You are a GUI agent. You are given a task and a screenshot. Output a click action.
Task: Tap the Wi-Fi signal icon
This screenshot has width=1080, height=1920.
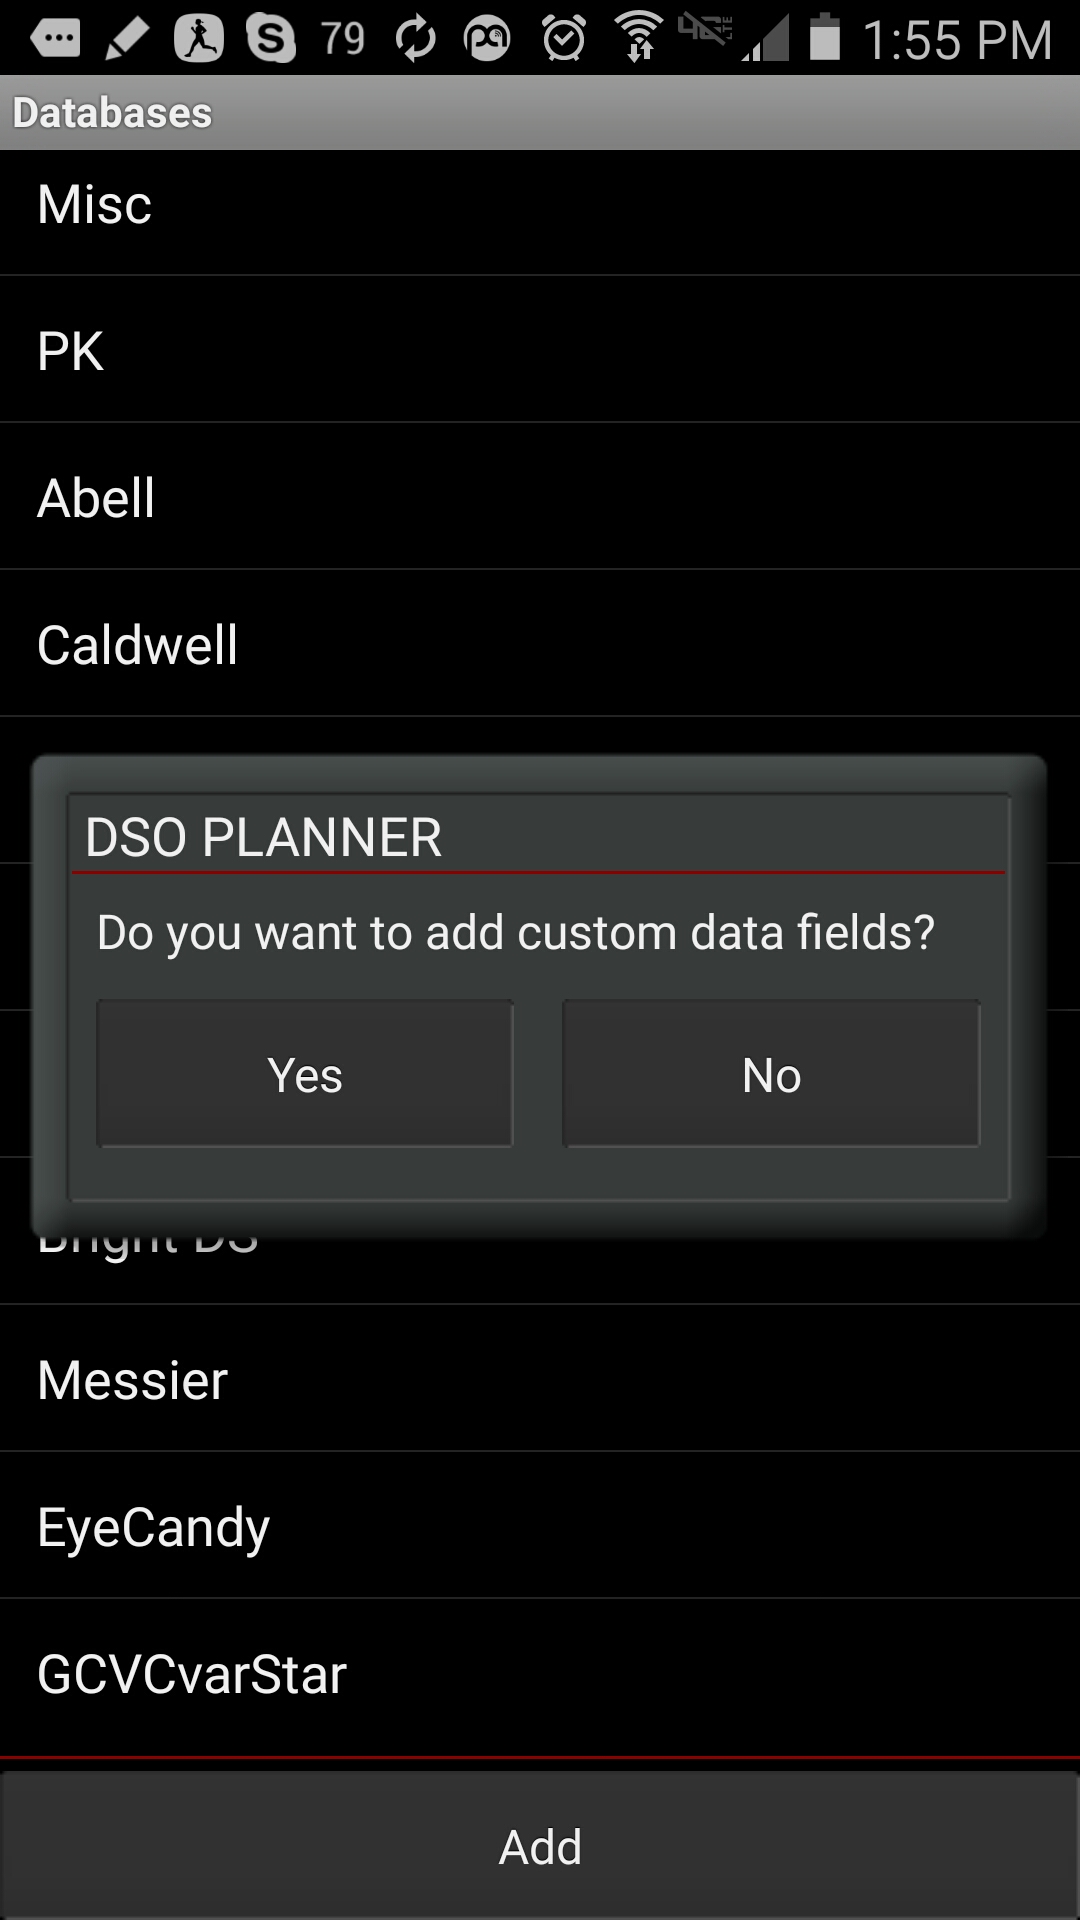(x=639, y=36)
